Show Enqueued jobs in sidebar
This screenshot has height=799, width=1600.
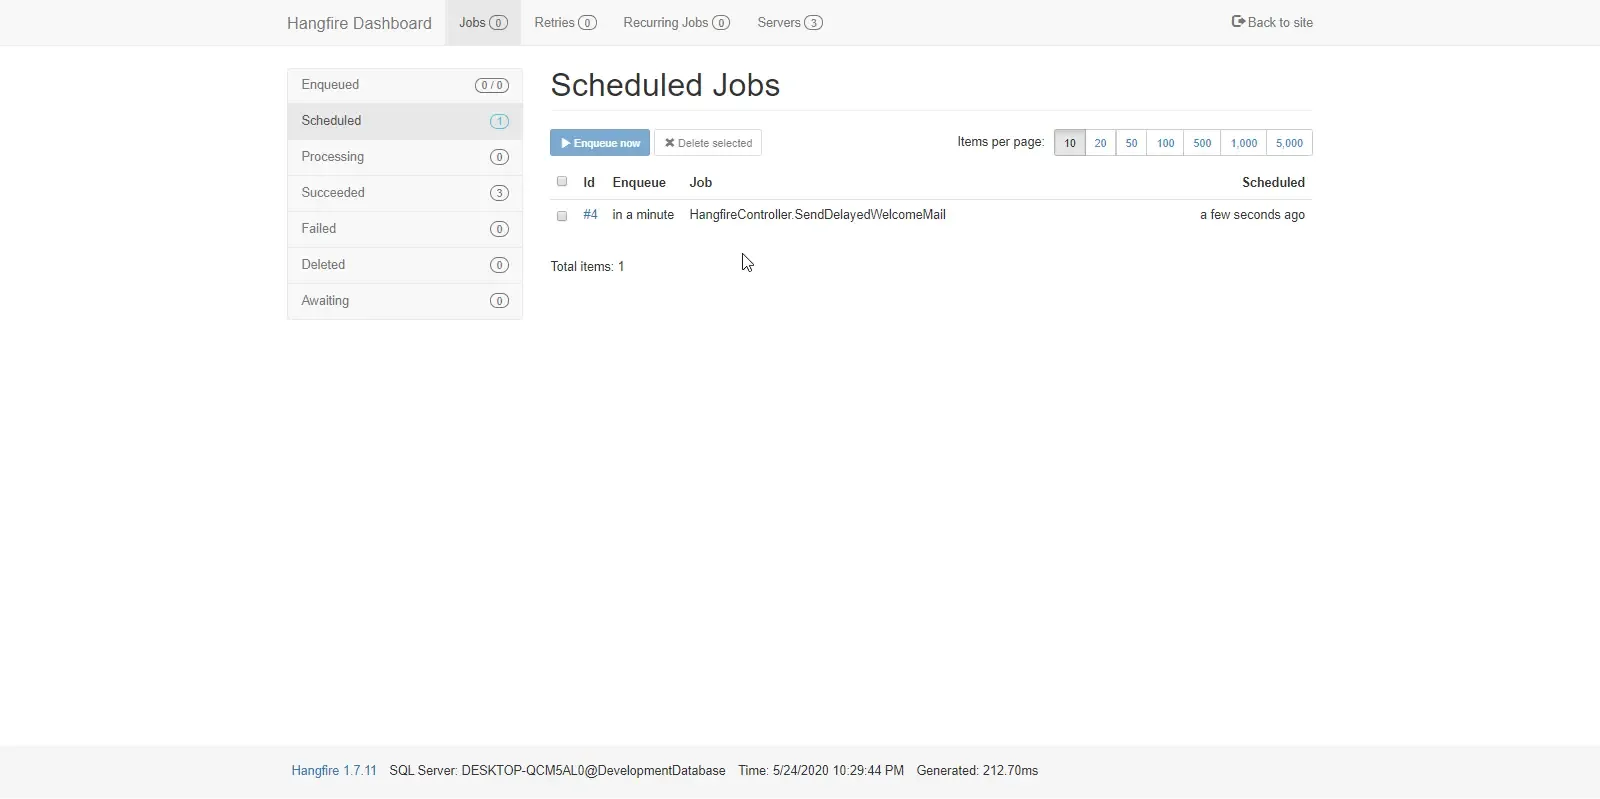tap(404, 85)
